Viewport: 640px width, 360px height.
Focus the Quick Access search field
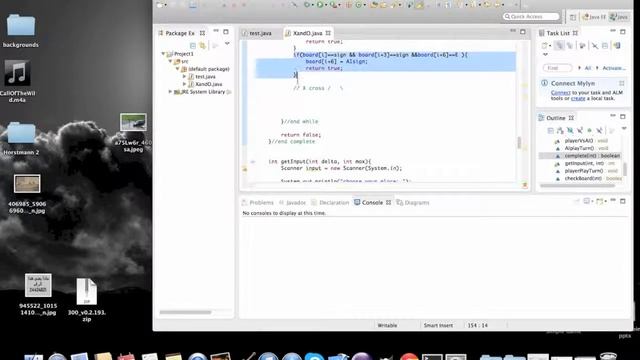pos(531,16)
